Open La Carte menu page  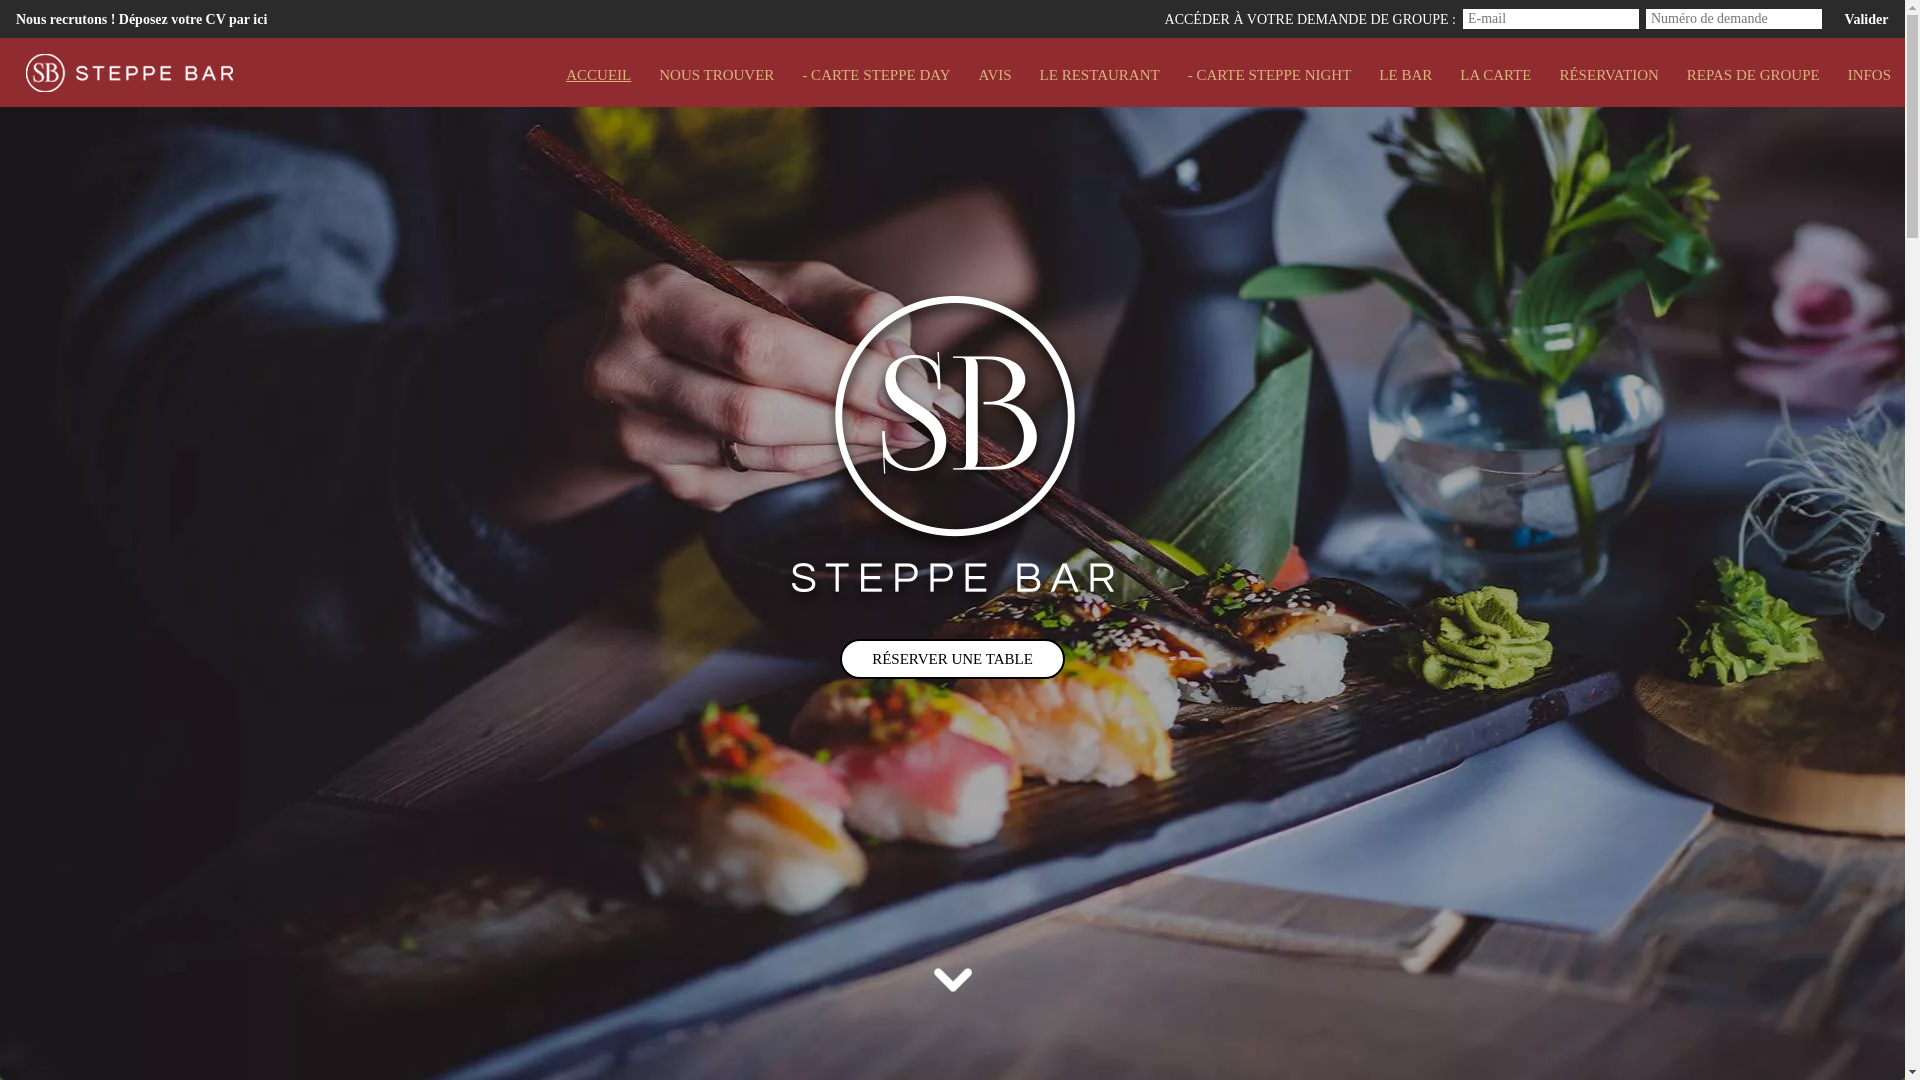pyautogui.click(x=1495, y=75)
